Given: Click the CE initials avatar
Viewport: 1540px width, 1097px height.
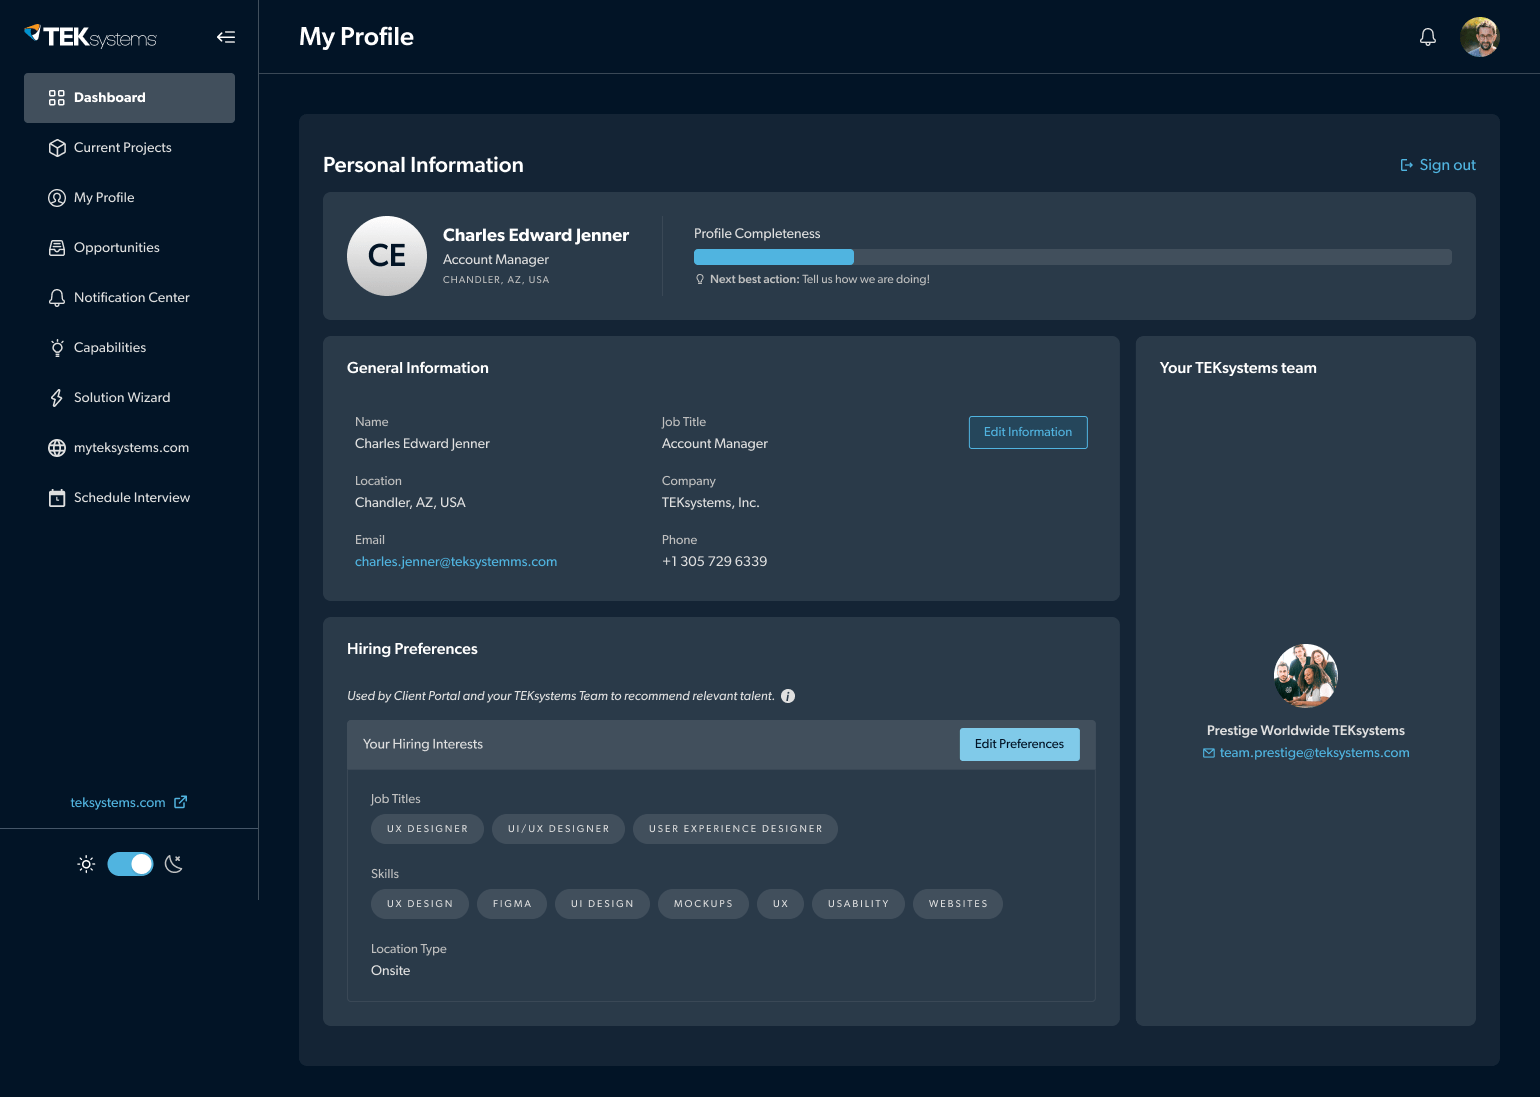Looking at the screenshot, I should click(x=387, y=256).
